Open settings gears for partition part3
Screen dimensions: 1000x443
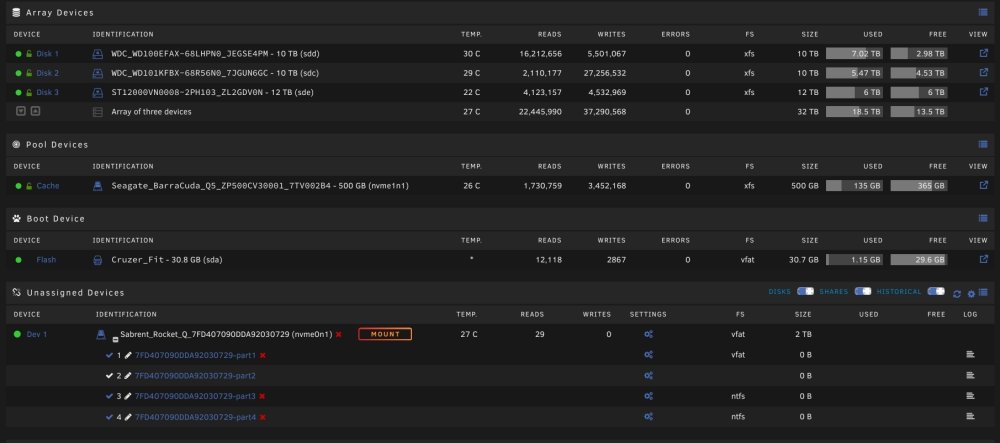tap(649, 396)
